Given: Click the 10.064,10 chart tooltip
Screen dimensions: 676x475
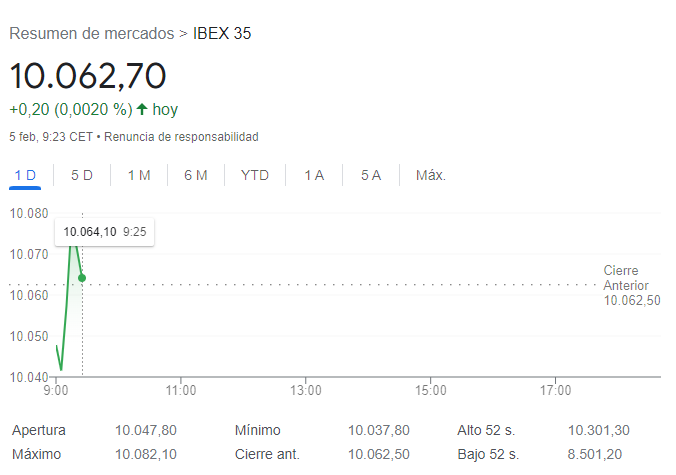Looking at the screenshot, I should 104,232.
